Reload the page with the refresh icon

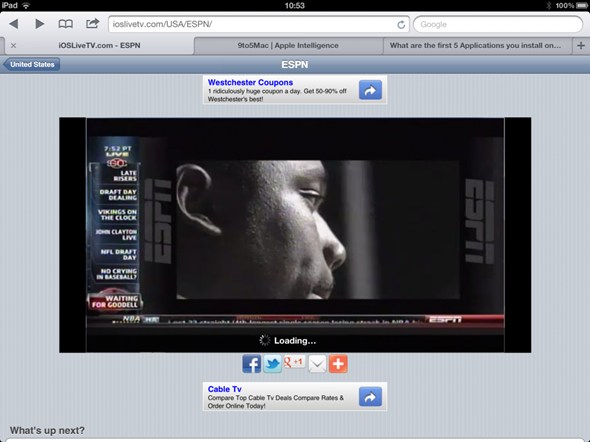coord(401,24)
